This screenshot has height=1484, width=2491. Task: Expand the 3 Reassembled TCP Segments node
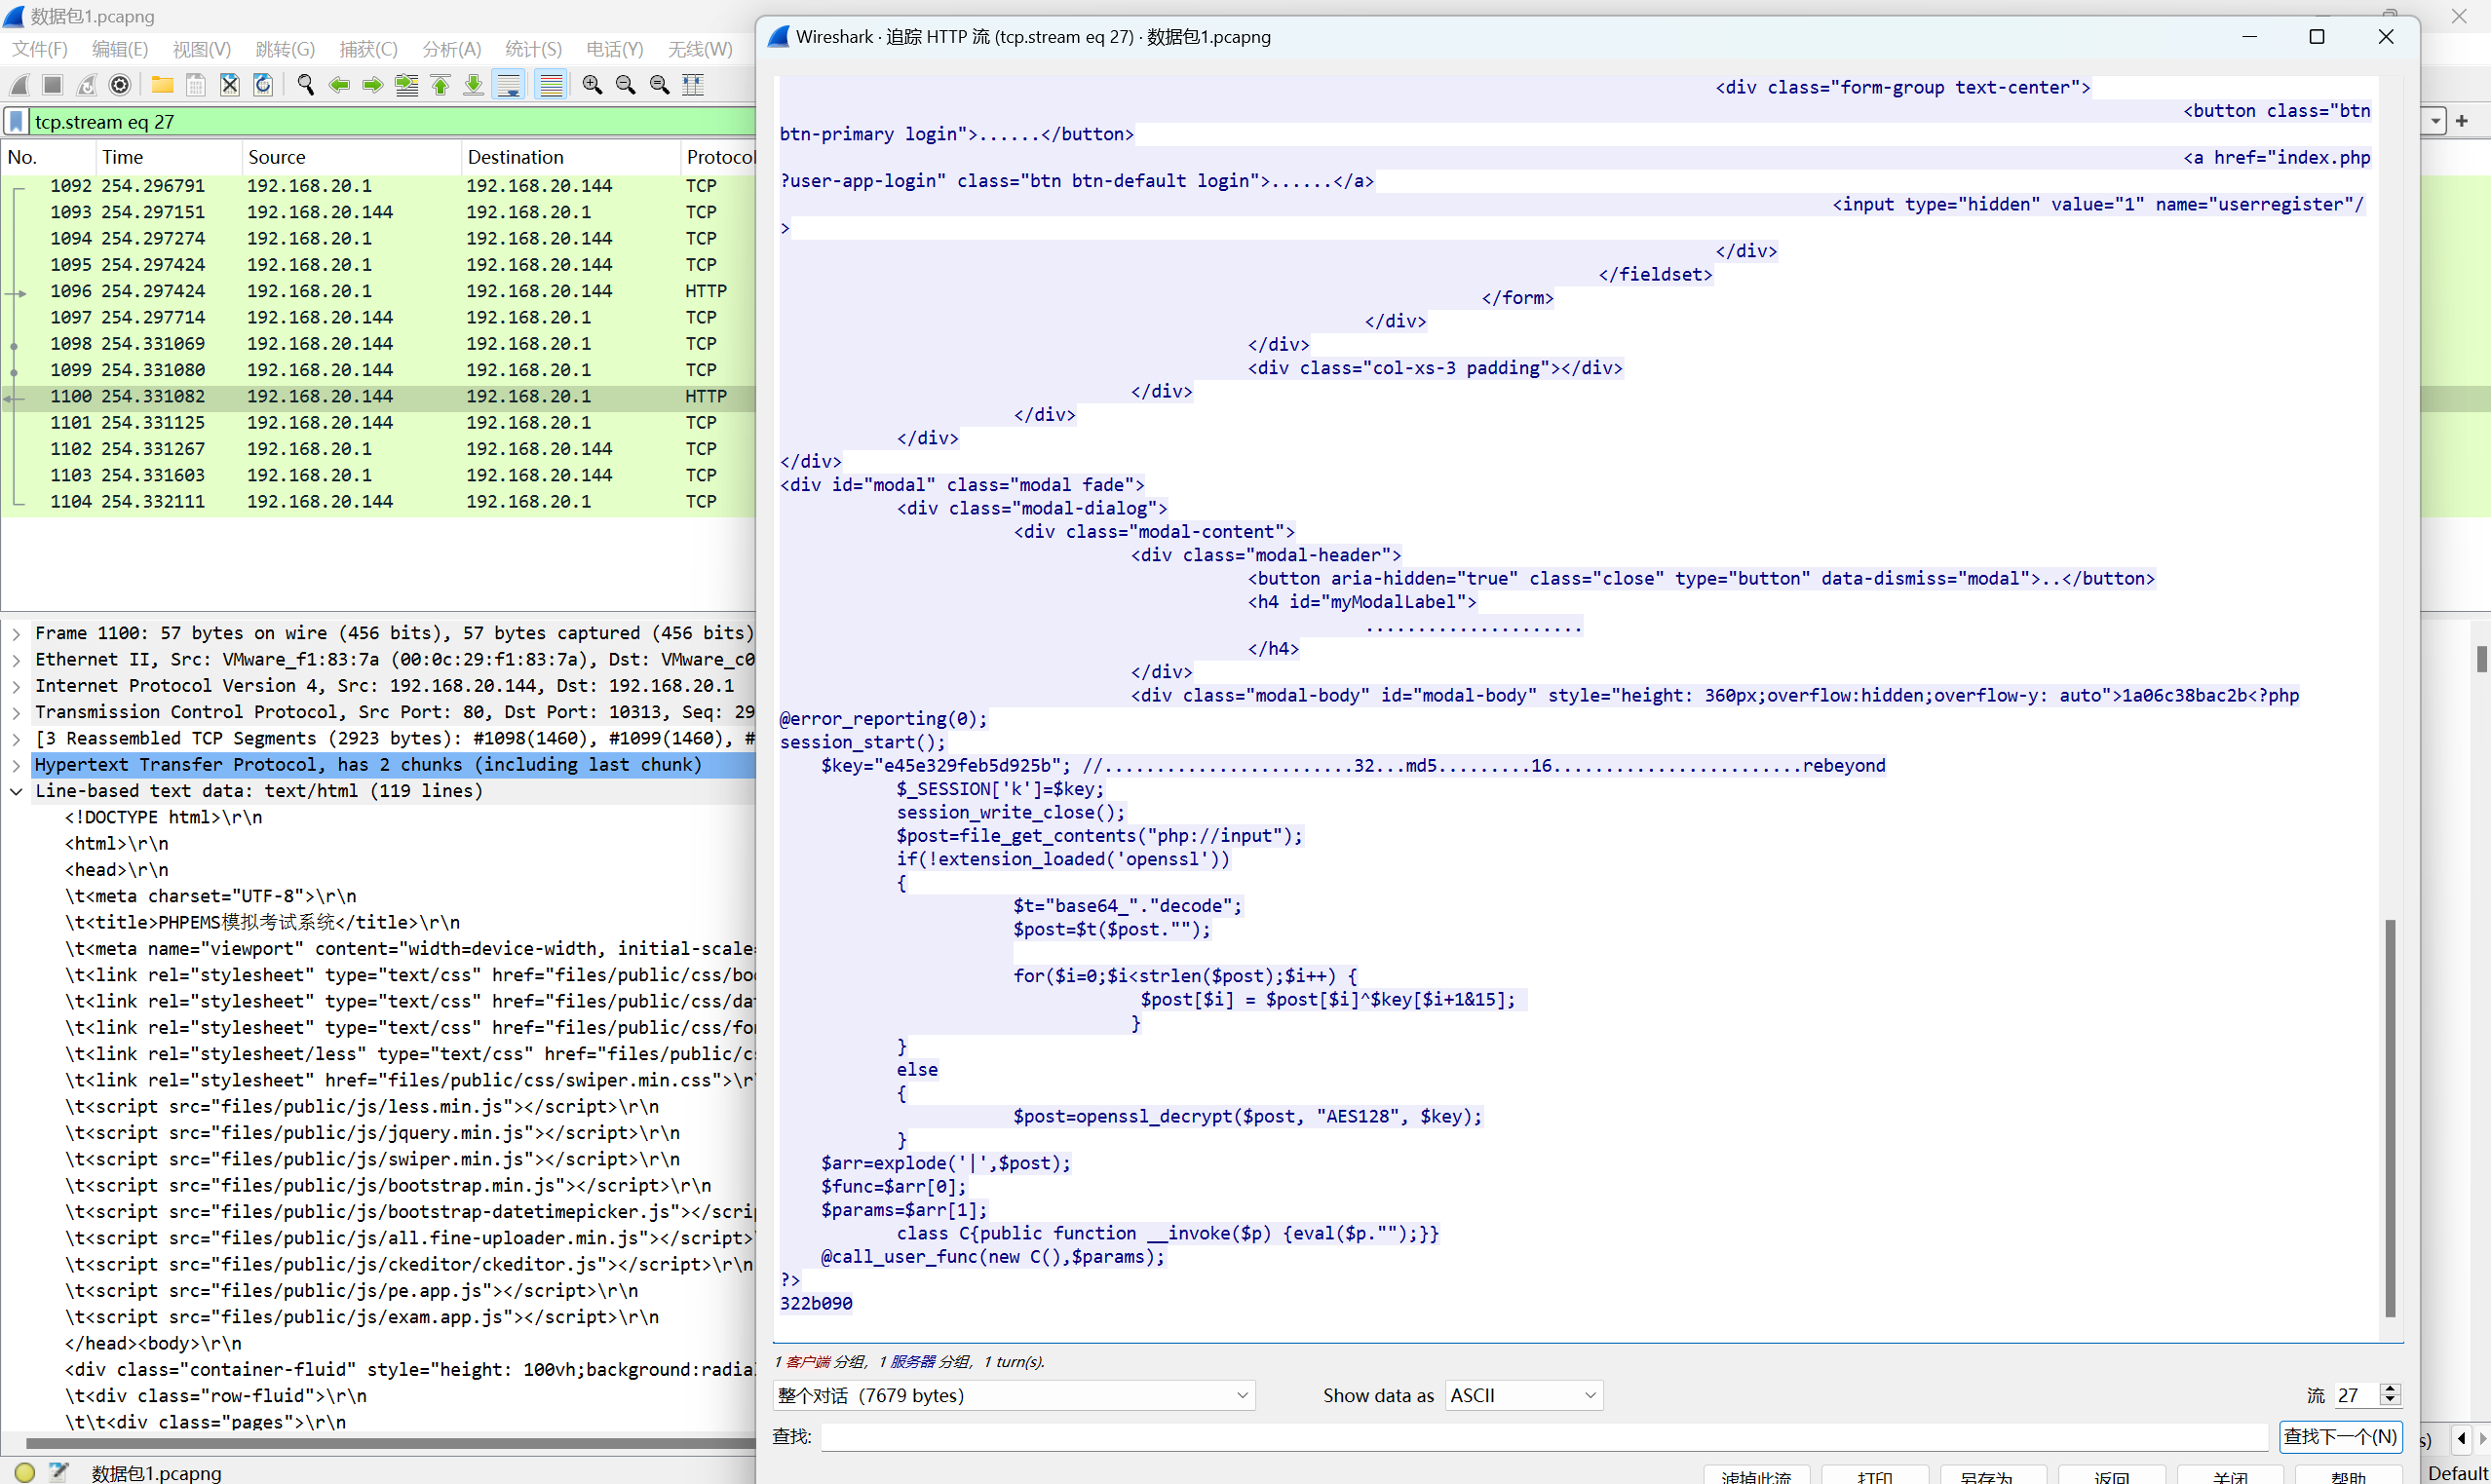pyautogui.click(x=16, y=738)
